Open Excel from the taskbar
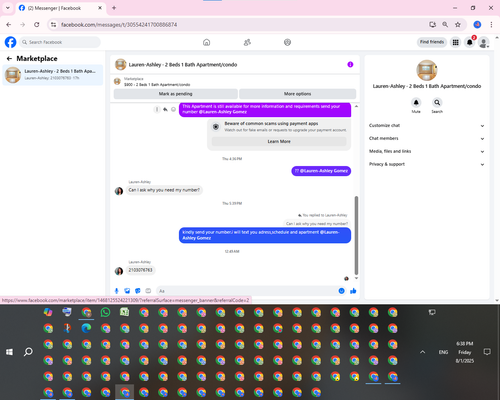 point(125,312)
